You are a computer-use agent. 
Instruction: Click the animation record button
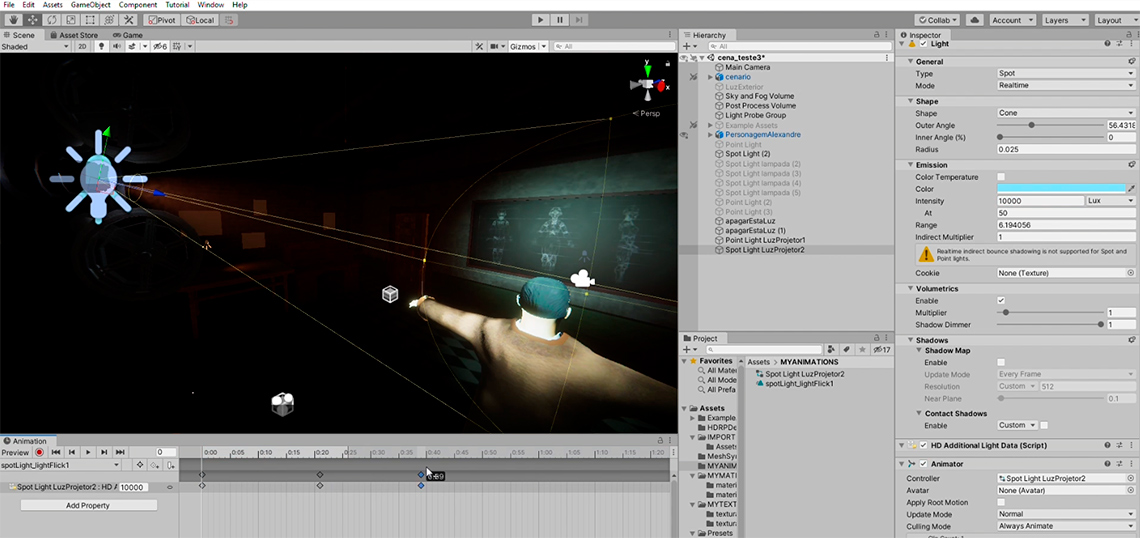pyautogui.click(x=40, y=452)
